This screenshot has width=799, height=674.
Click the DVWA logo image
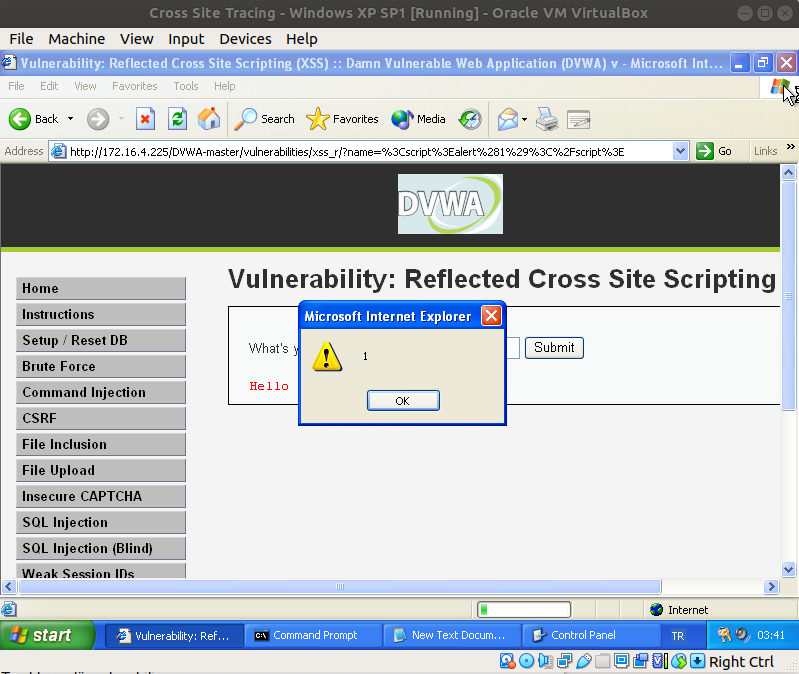coord(450,204)
